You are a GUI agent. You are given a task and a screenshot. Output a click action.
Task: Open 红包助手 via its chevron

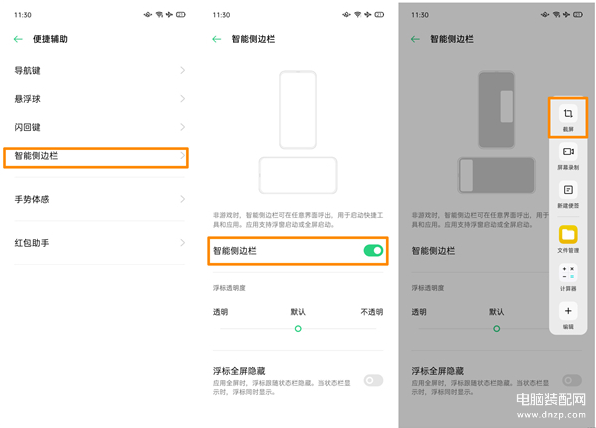[182, 243]
